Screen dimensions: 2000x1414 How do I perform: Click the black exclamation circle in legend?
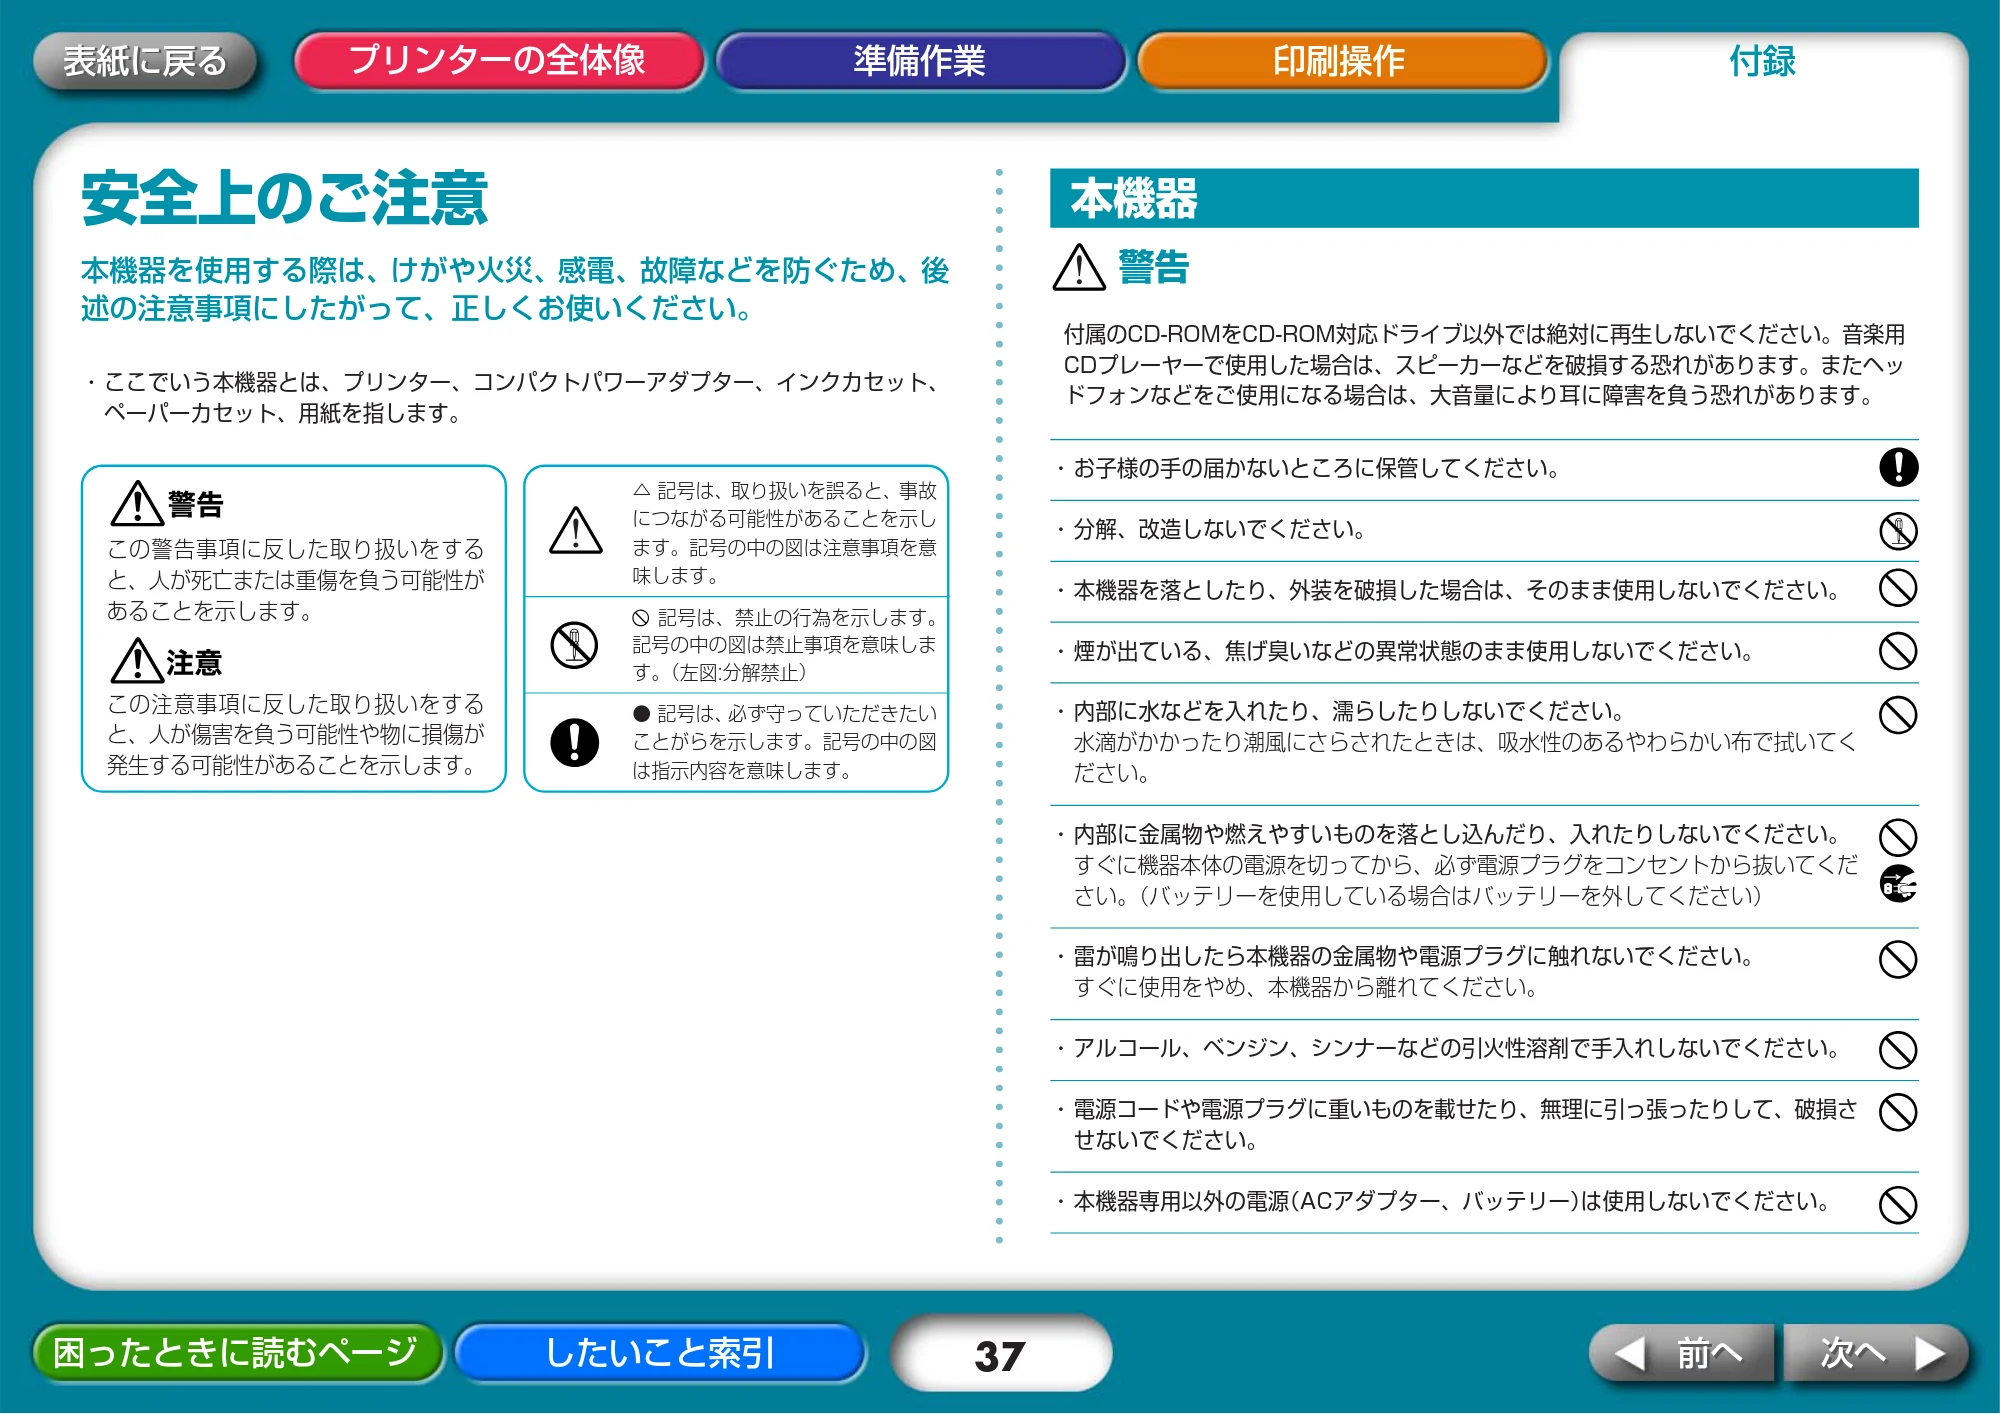575,742
